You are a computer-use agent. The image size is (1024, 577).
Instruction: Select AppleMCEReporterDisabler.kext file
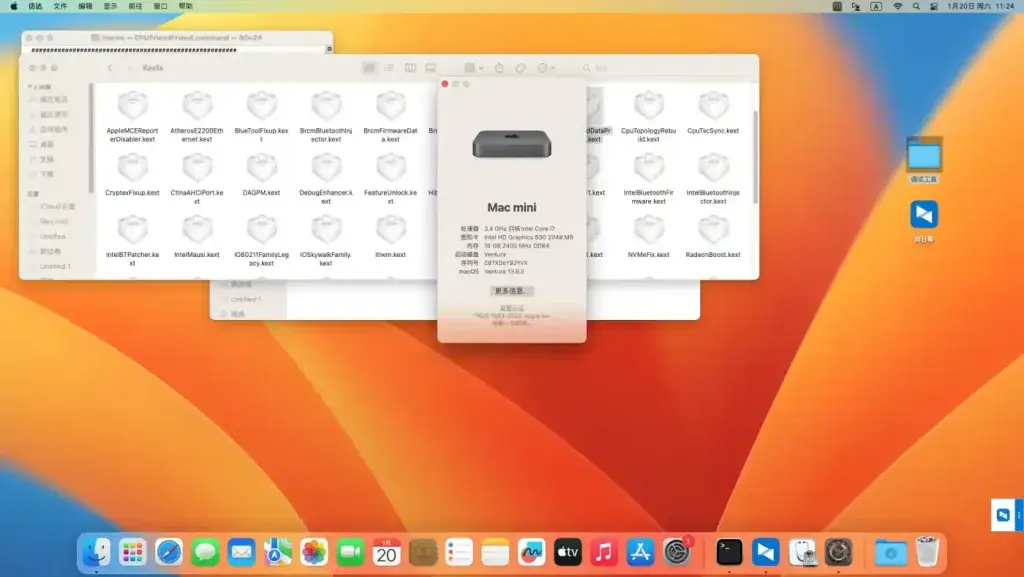point(133,117)
